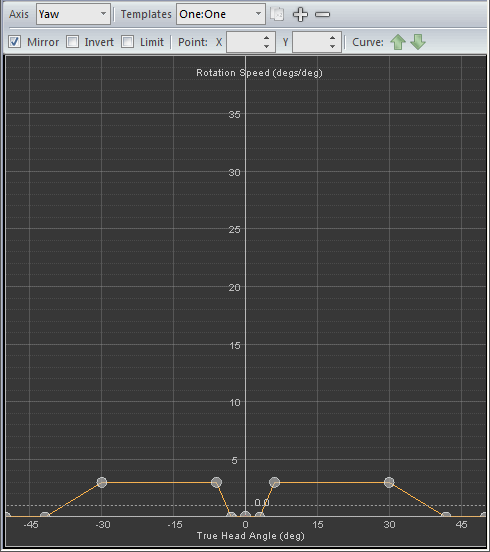Screen dimensions: 490x552
Task: Enable the Limit checkbox
Action: click(127, 42)
